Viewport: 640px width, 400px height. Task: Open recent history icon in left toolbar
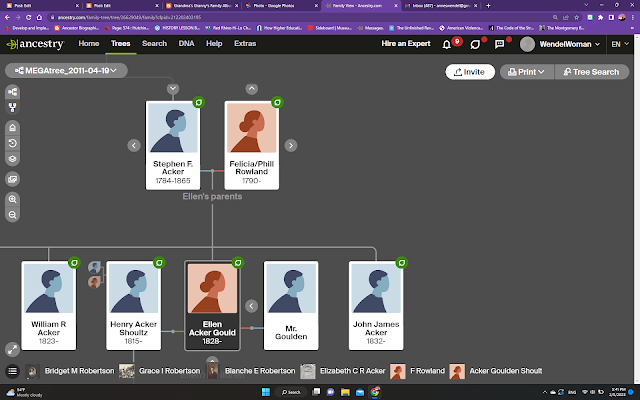tap(13, 143)
